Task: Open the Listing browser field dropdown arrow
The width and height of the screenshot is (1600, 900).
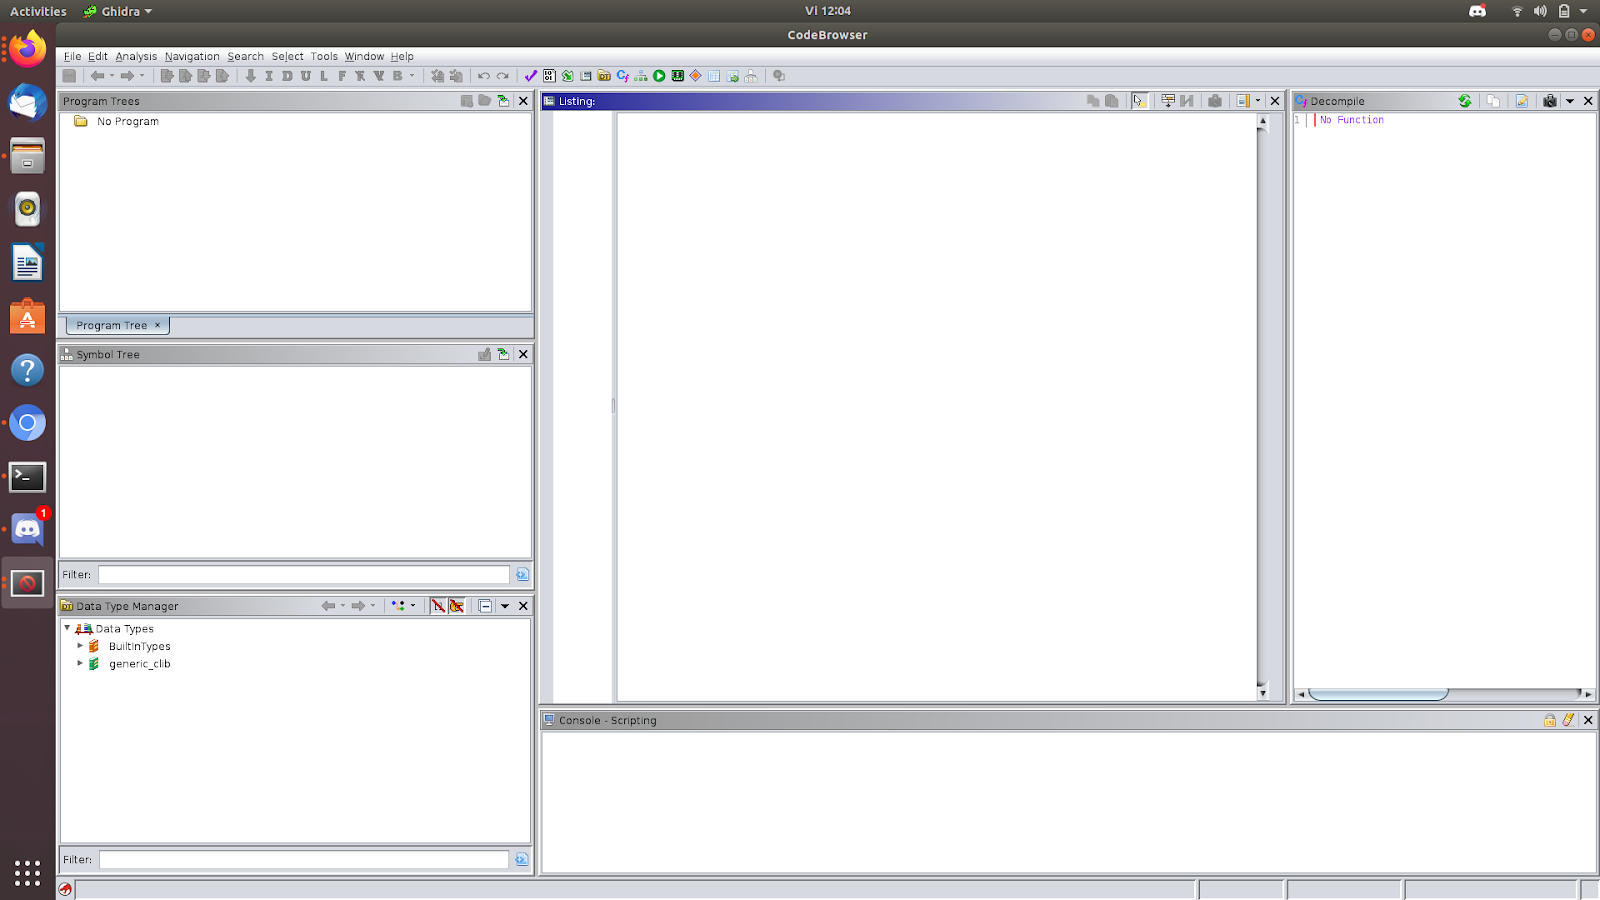Action: 1258,101
